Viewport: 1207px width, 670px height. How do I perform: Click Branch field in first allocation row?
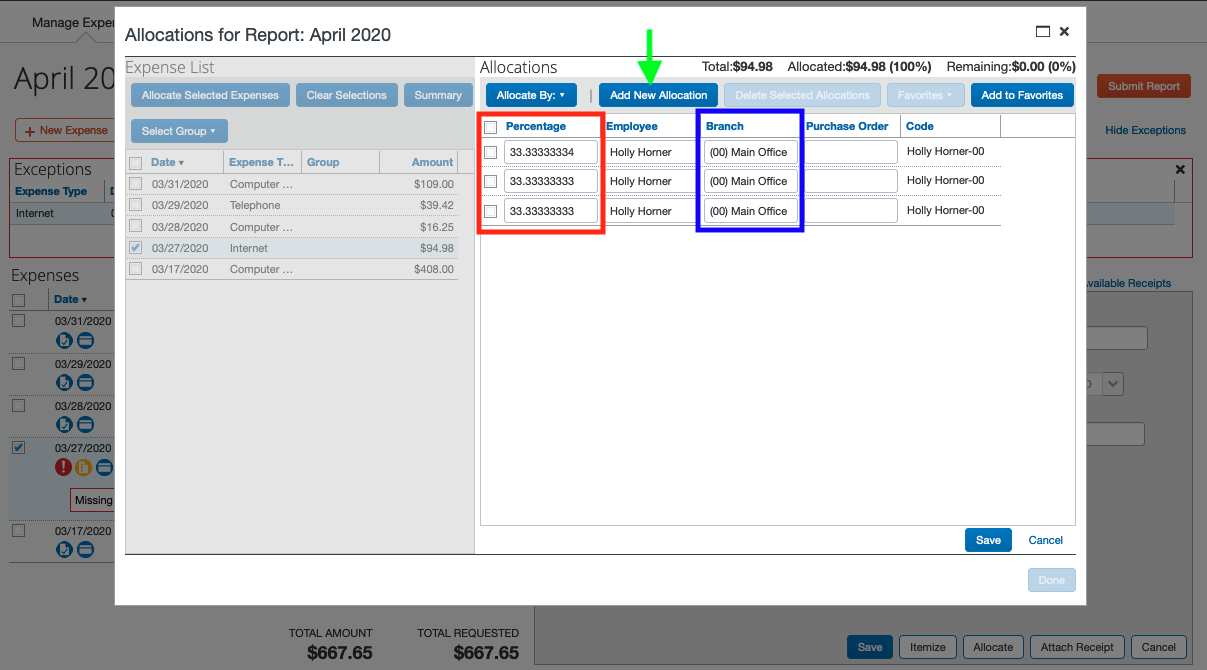[x=751, y=152]
